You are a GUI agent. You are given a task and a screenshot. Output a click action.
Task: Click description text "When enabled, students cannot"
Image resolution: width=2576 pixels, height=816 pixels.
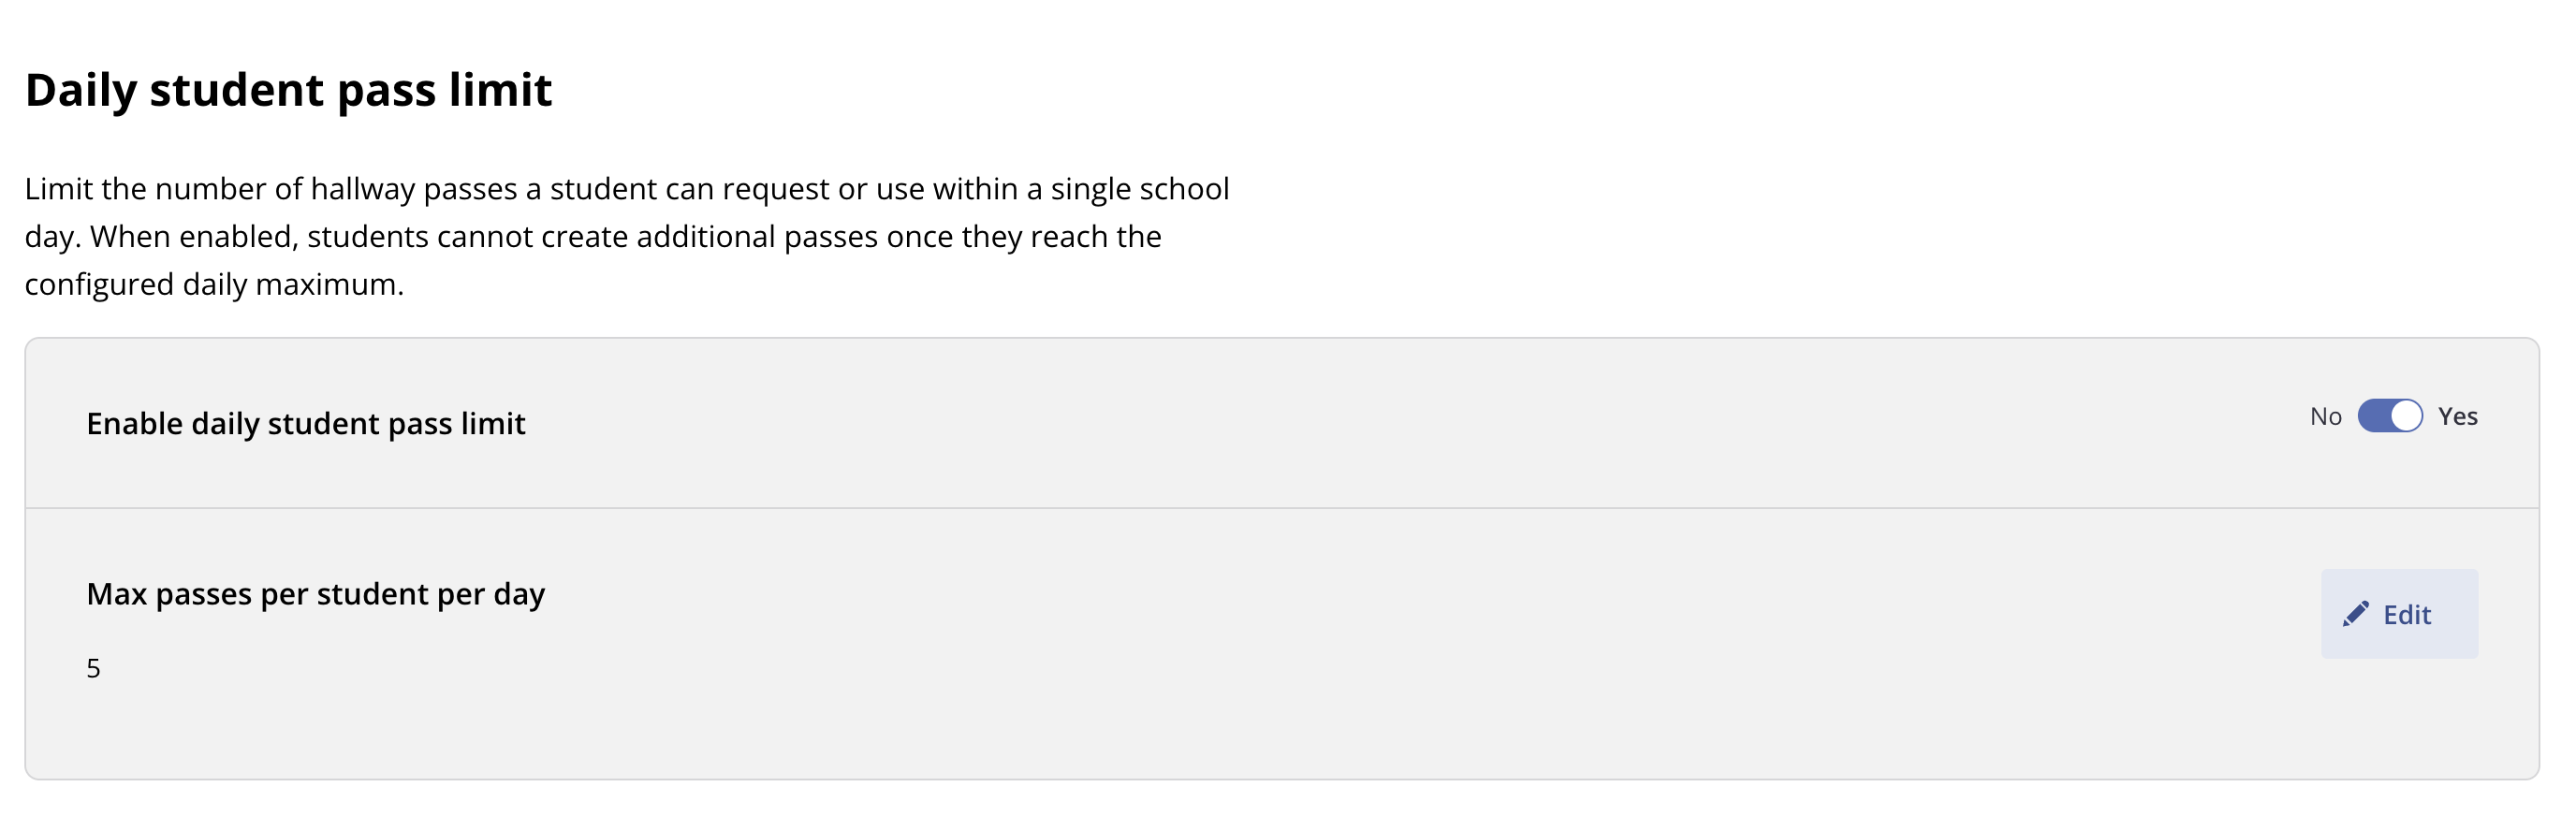310,237
